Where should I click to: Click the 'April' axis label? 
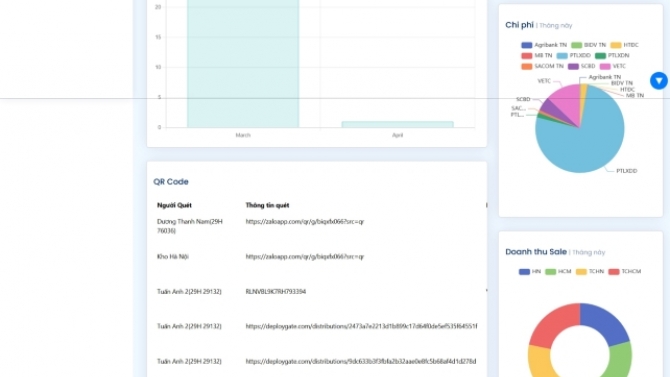pyautogui.click(x=397, y=135)
